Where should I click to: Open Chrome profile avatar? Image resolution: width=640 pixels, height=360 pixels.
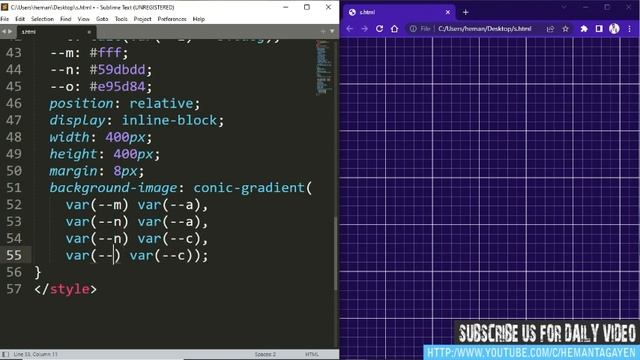[x=614, y=29]
